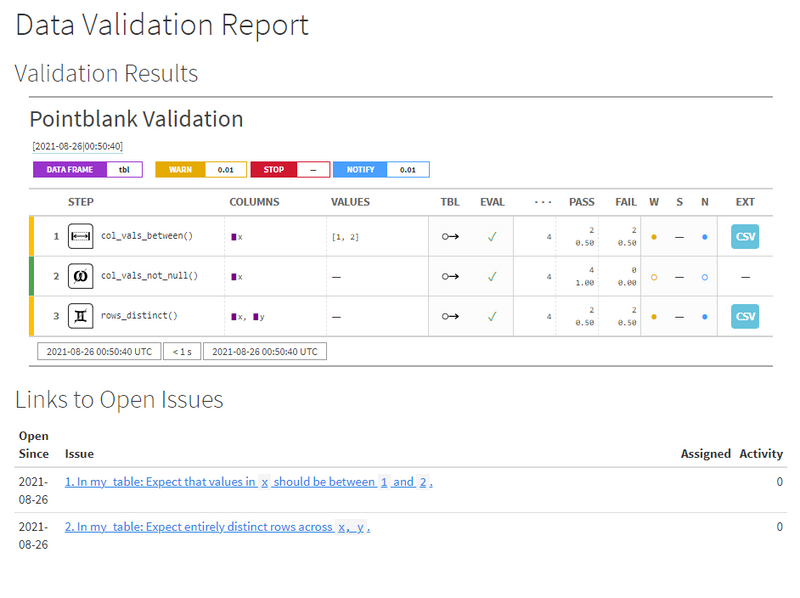800x598 pixels.
Task: Click the DATA FRAME tbl badge
Action: pos(88,169)
